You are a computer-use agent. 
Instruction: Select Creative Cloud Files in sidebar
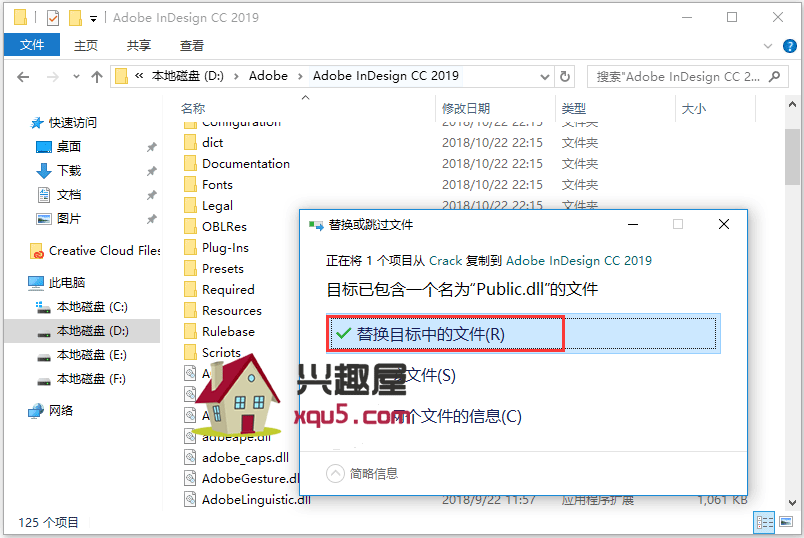[95, 251]
